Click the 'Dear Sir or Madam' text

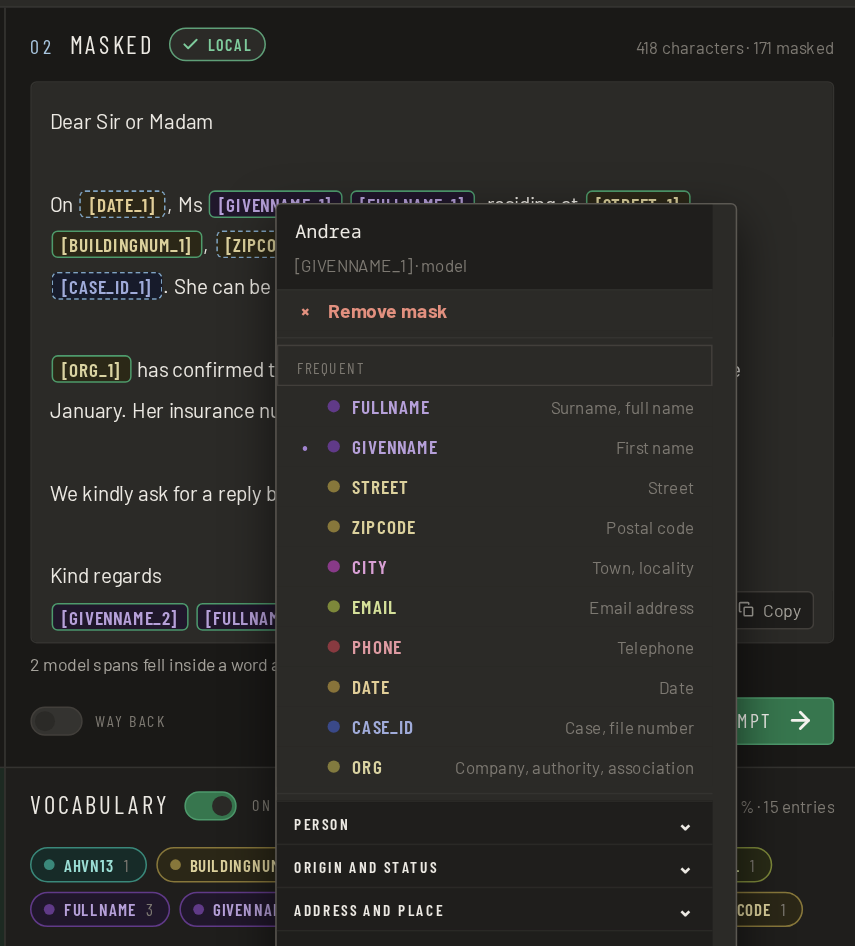tap(132, 122)
